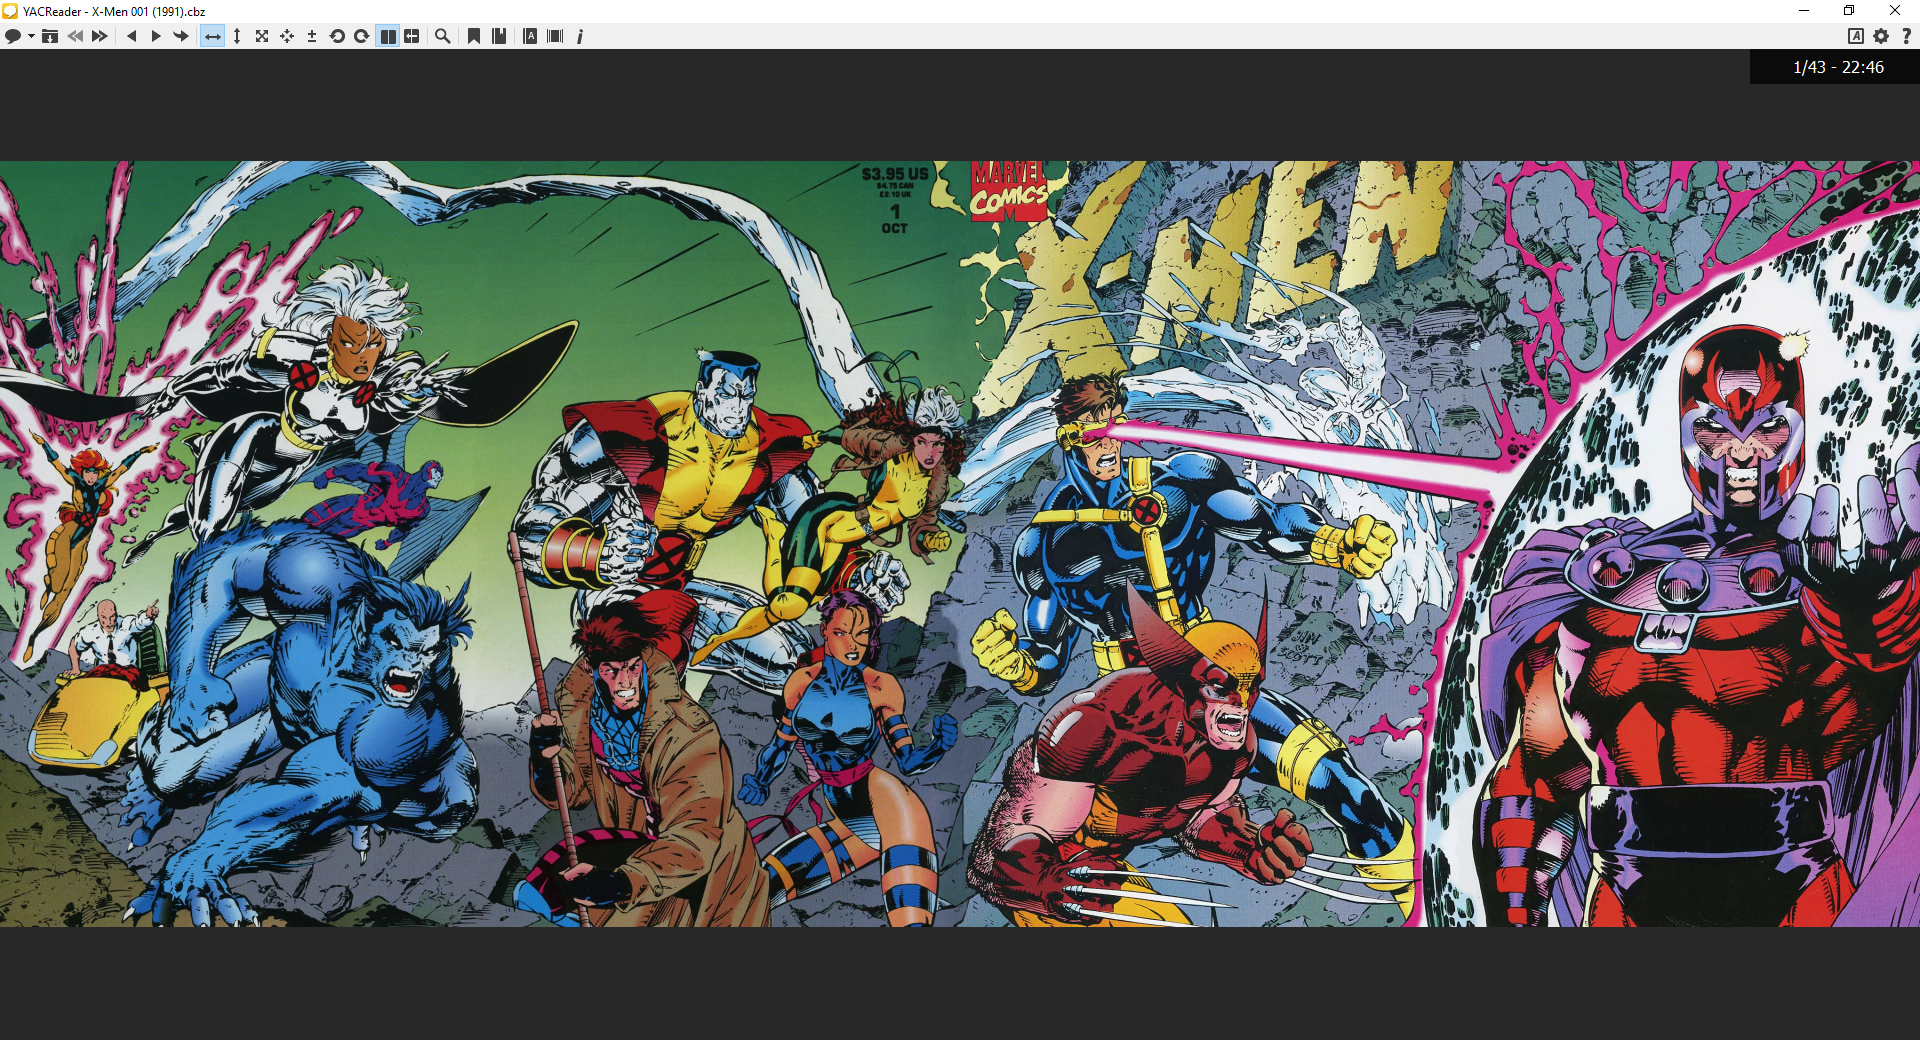
Task: Show the go-to-flow page strip
Action: (555, 36)
